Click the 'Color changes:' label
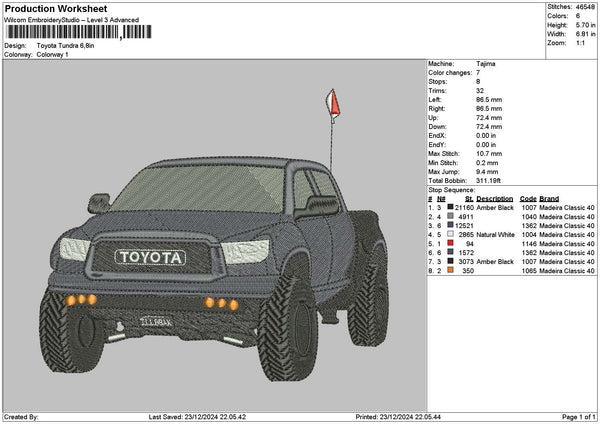Image resolution: width=600 pixels, height=424 pixels. (x=450, y=73)
